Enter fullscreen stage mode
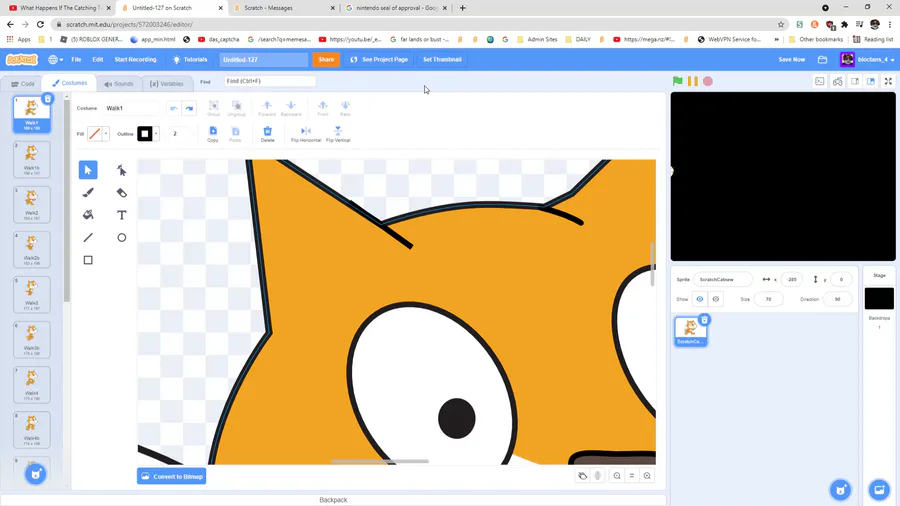 [888, 81]
